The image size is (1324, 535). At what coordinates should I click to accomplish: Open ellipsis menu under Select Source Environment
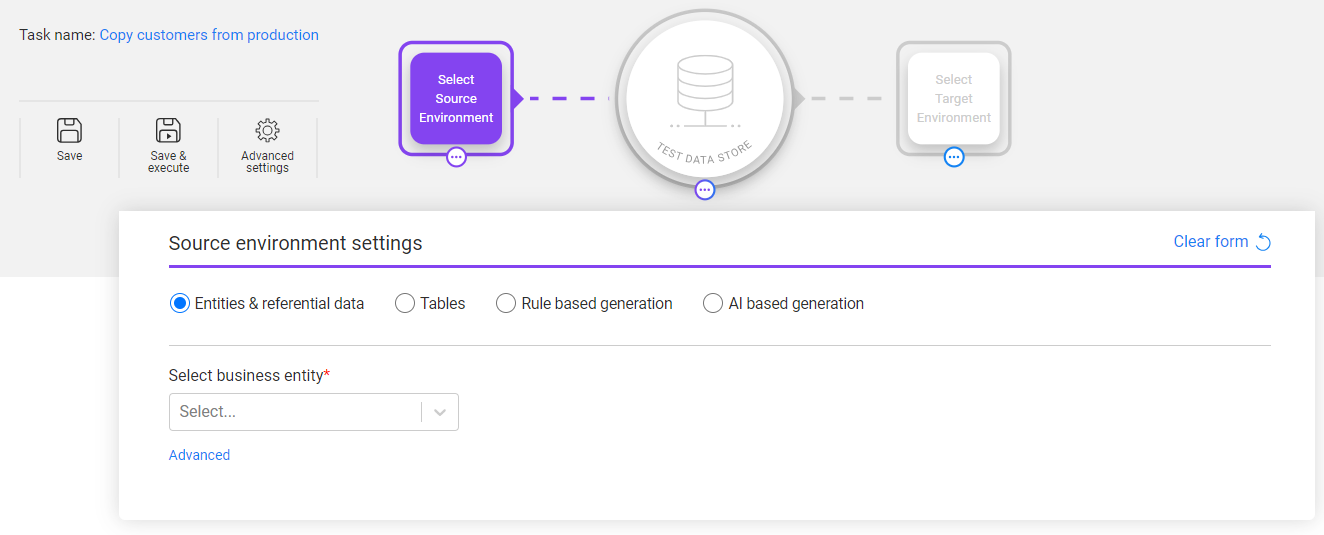(x=456, y=157)
